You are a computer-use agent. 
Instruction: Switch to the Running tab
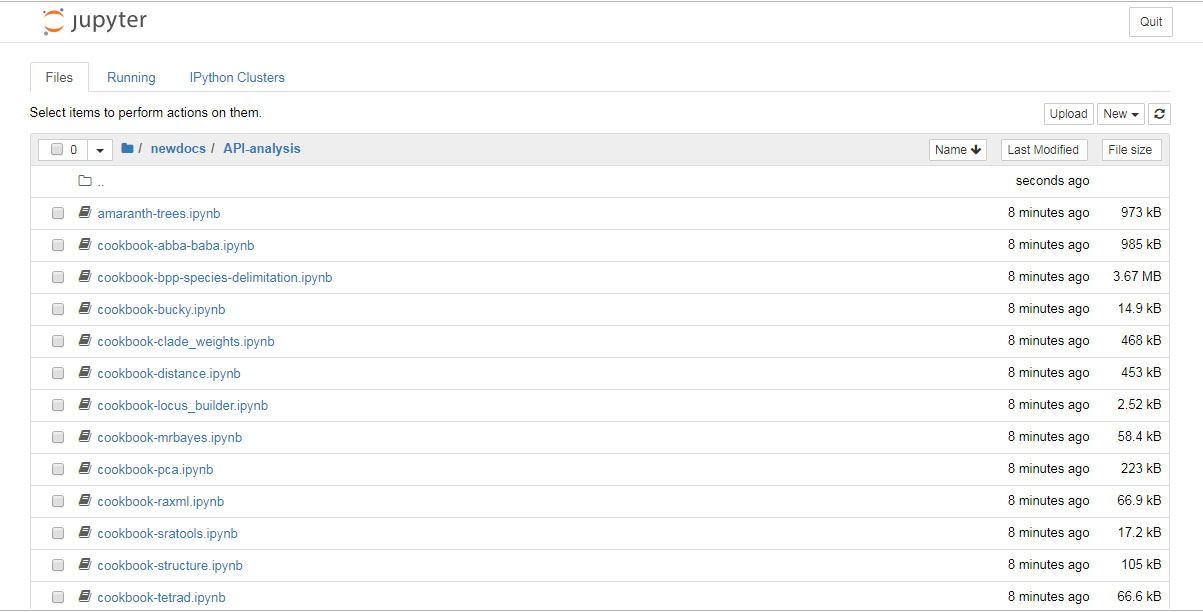point(131,77)
